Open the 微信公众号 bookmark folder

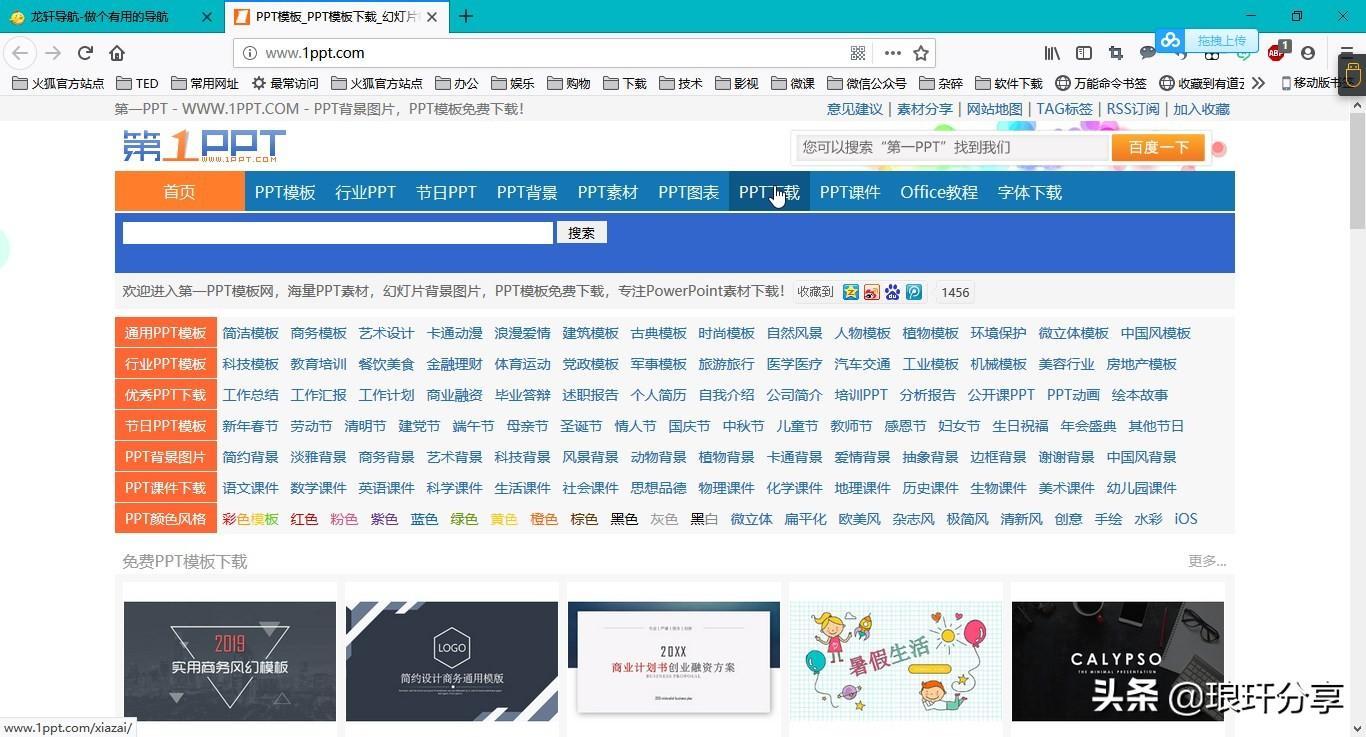coord(866,83)
